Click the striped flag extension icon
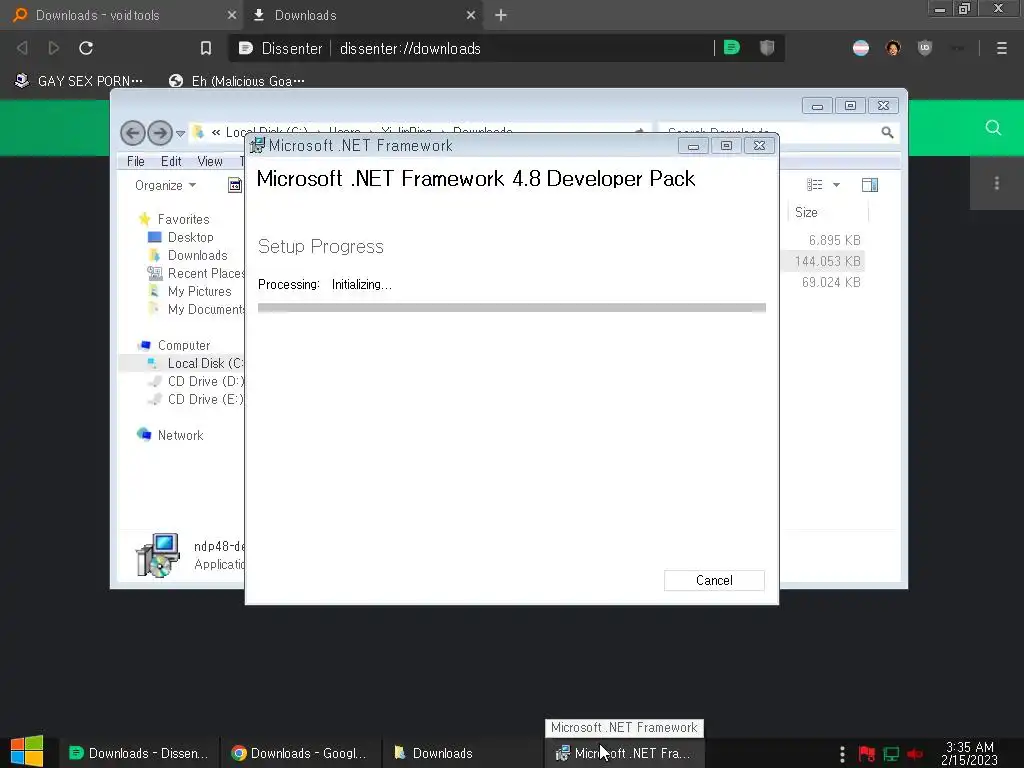The image size is (1024, 768). 861,48
